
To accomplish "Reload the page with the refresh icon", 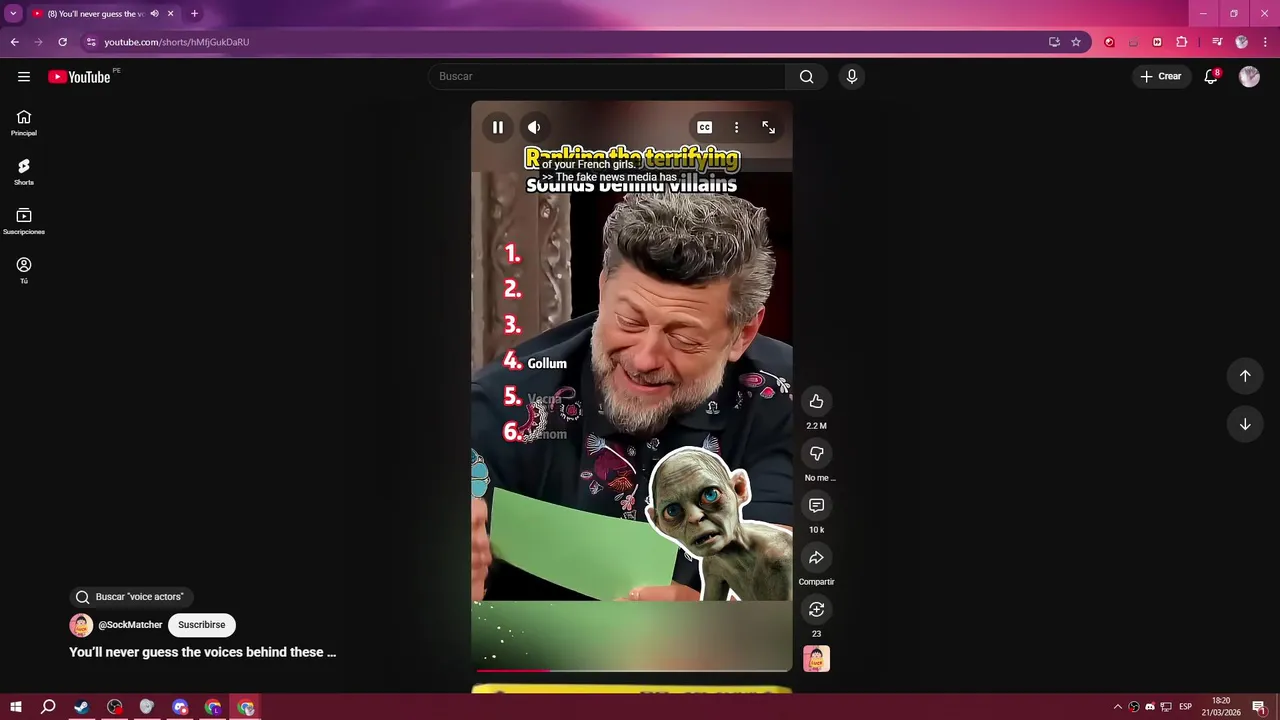I will tap(62, 42).
